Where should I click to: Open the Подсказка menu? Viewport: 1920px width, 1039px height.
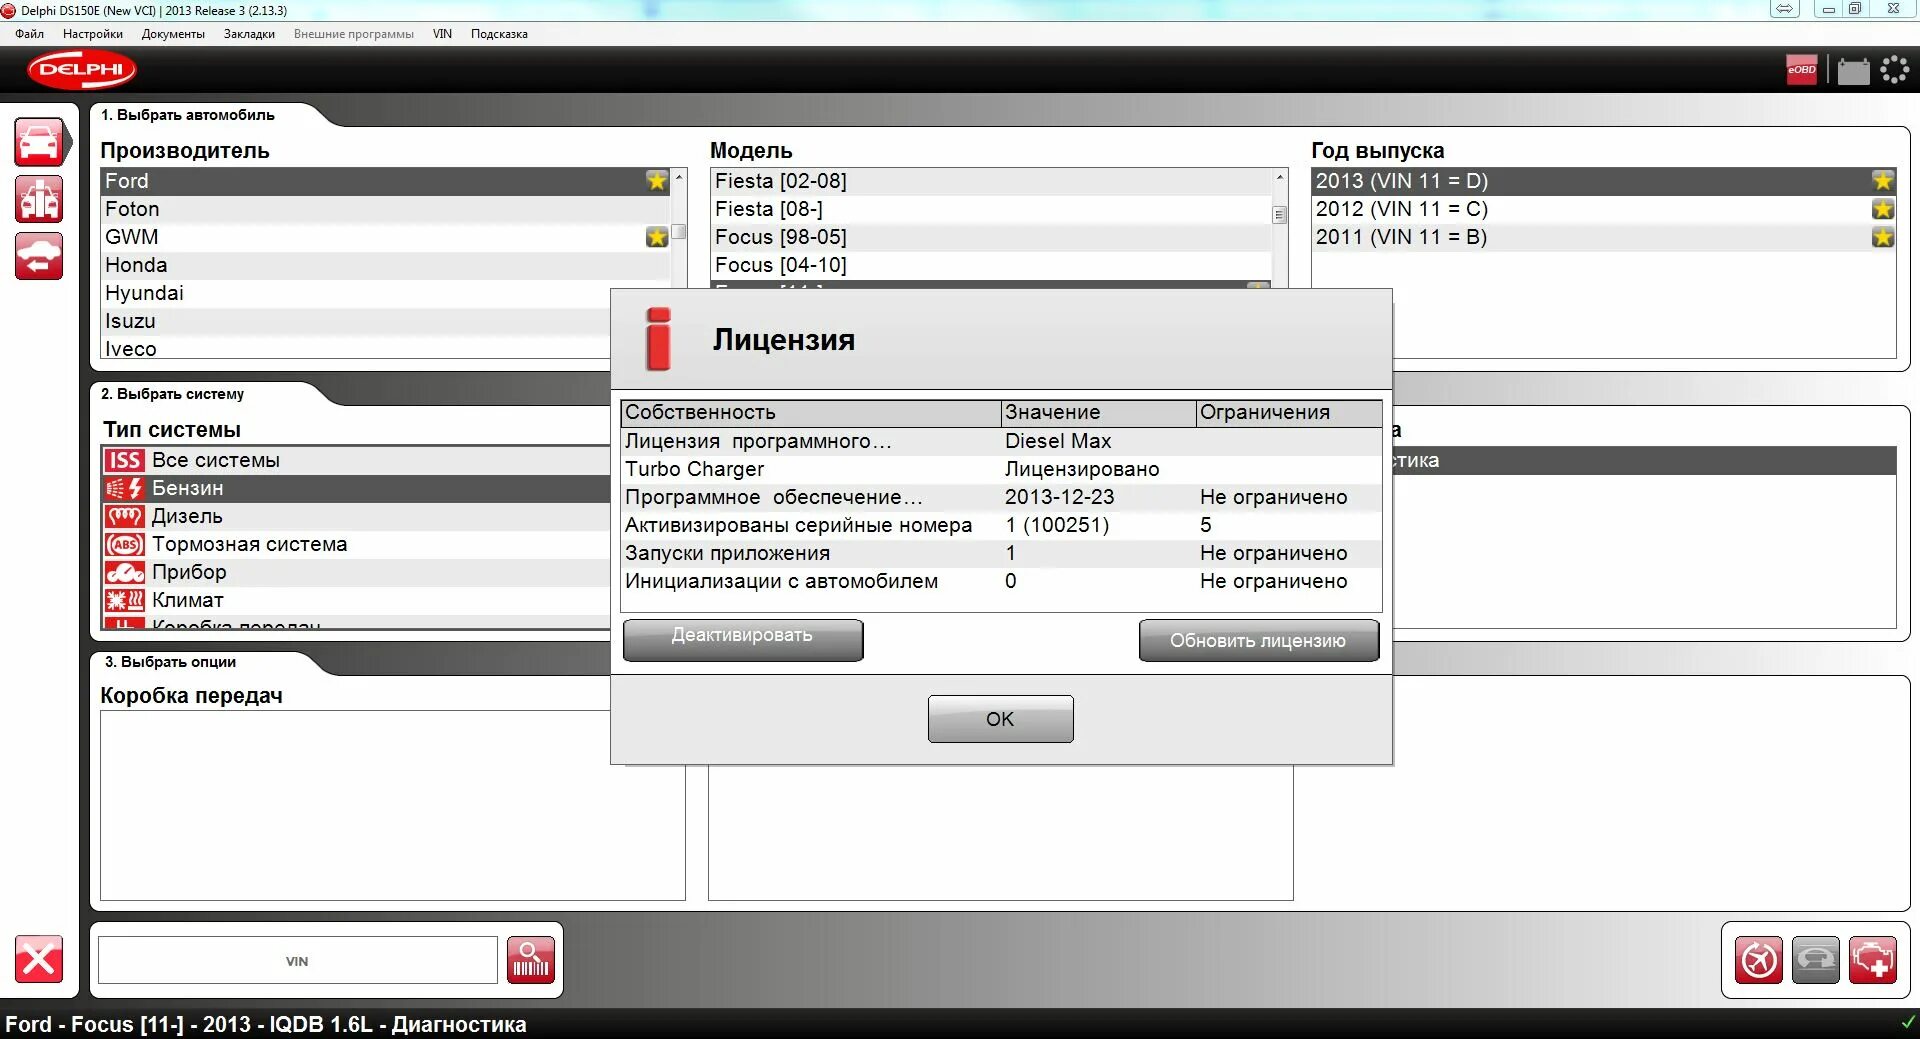[x=499, y=34]
